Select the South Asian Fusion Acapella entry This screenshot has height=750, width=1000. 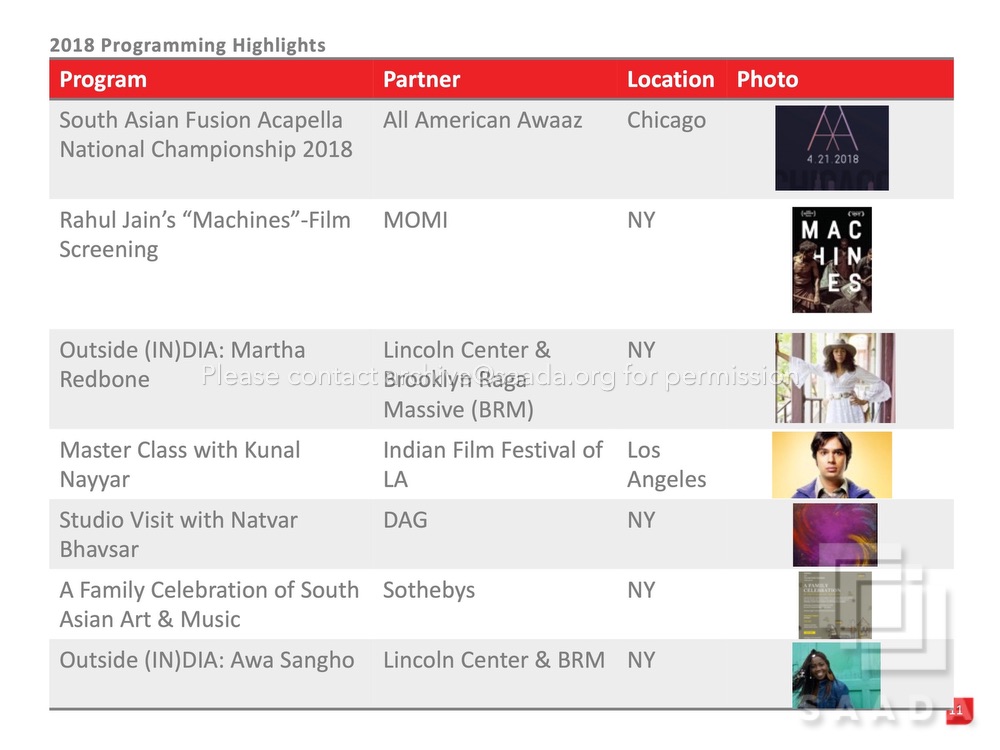206,135
